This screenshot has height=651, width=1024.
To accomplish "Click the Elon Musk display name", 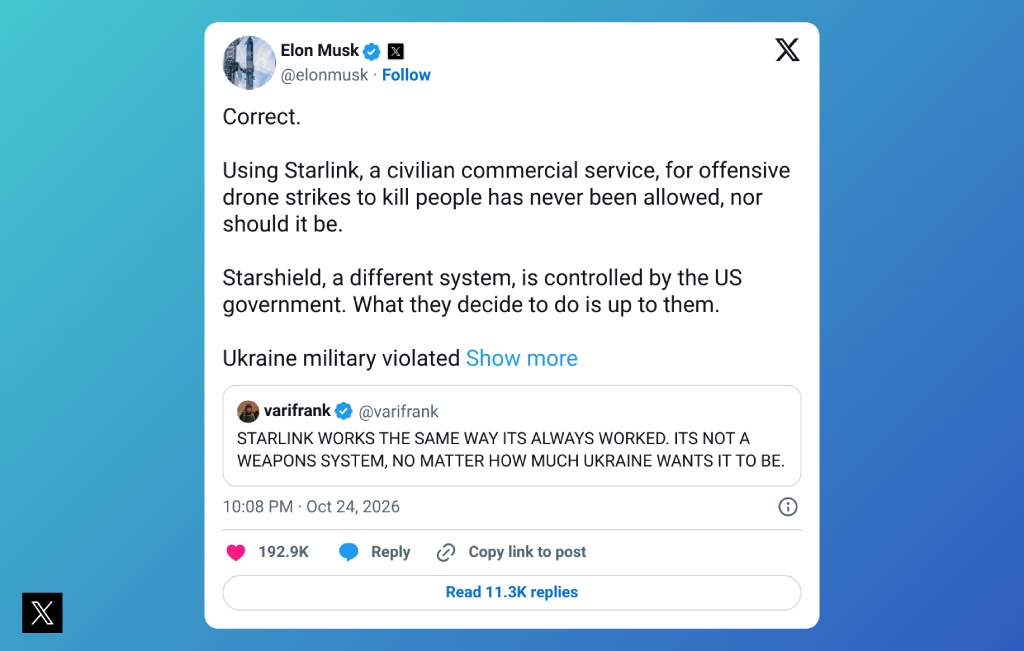I will pyautogui.click(x=319, y=50).
